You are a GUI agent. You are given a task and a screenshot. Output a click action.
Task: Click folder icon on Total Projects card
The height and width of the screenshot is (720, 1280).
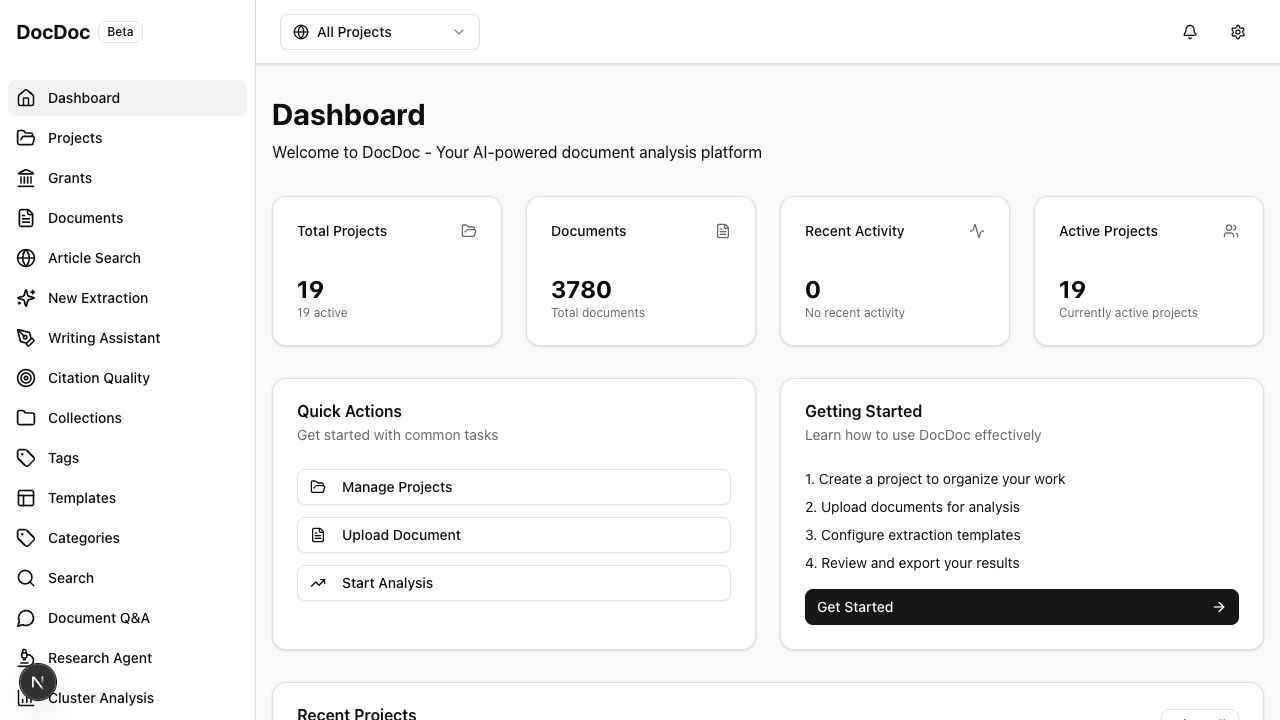(469, 231)
